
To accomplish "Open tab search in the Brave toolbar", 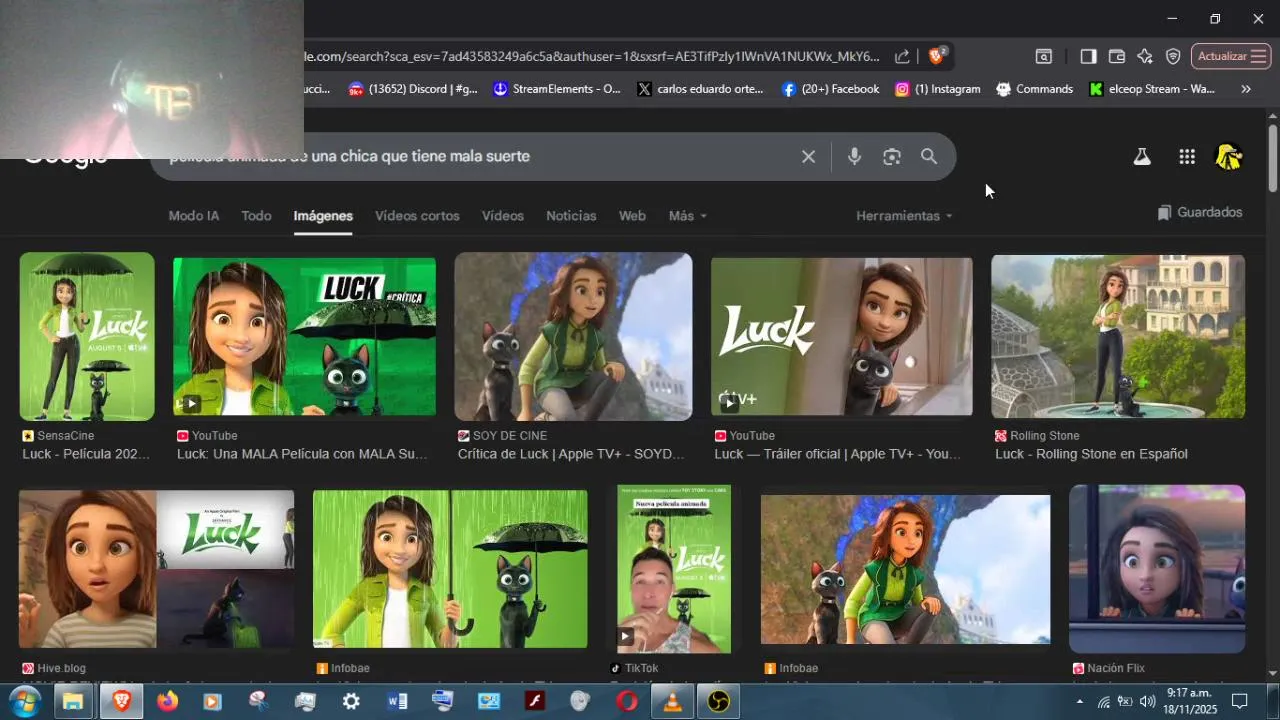I will pos(1043,57).
